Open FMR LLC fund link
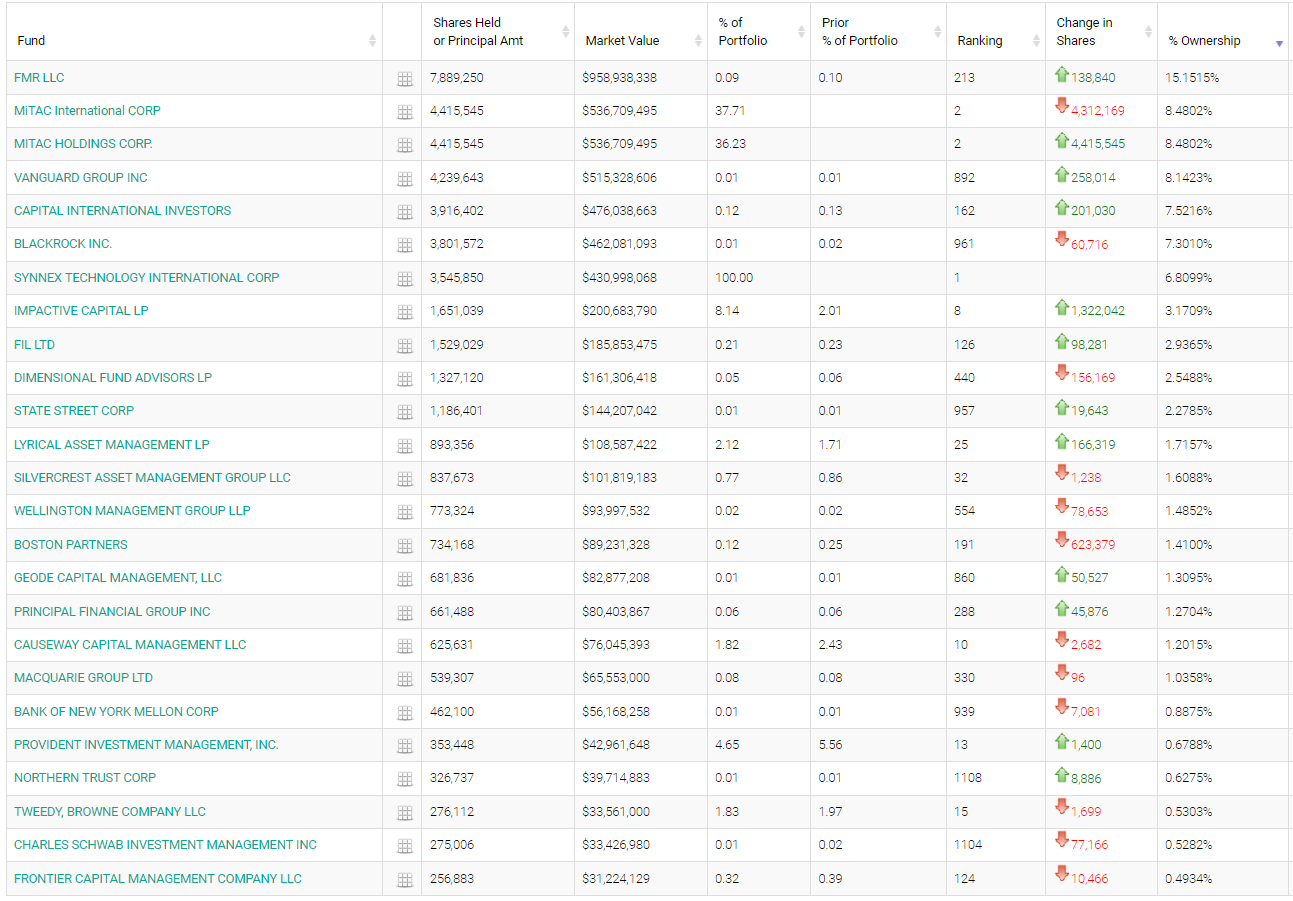1293x901 pixels. coord(39,78)
